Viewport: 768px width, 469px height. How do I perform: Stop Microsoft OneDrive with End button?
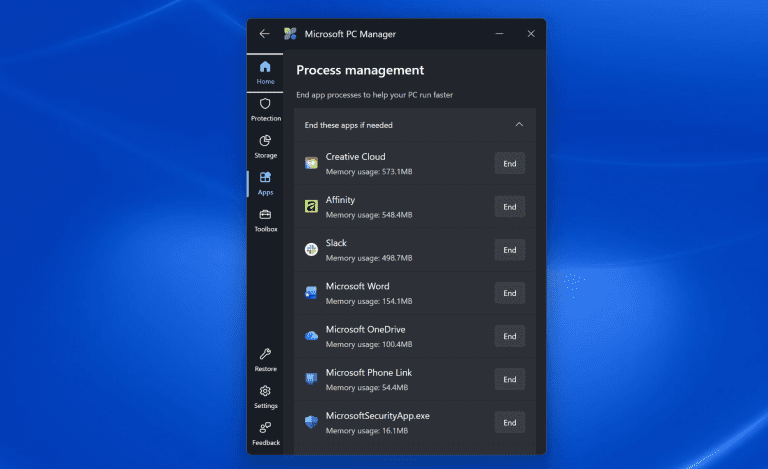click(509, 336)
